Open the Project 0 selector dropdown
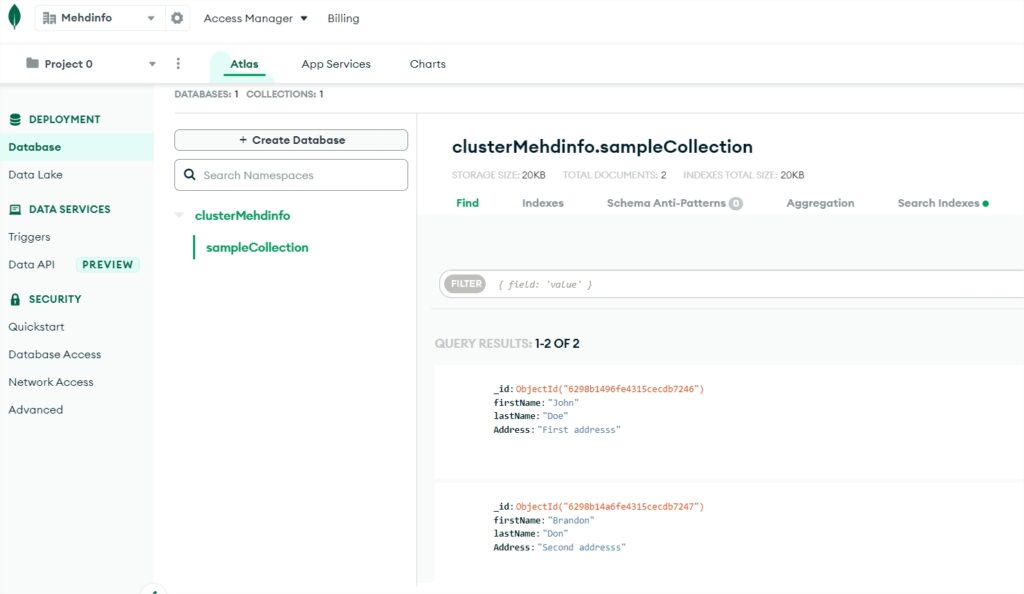 click(x=91, y=64)
